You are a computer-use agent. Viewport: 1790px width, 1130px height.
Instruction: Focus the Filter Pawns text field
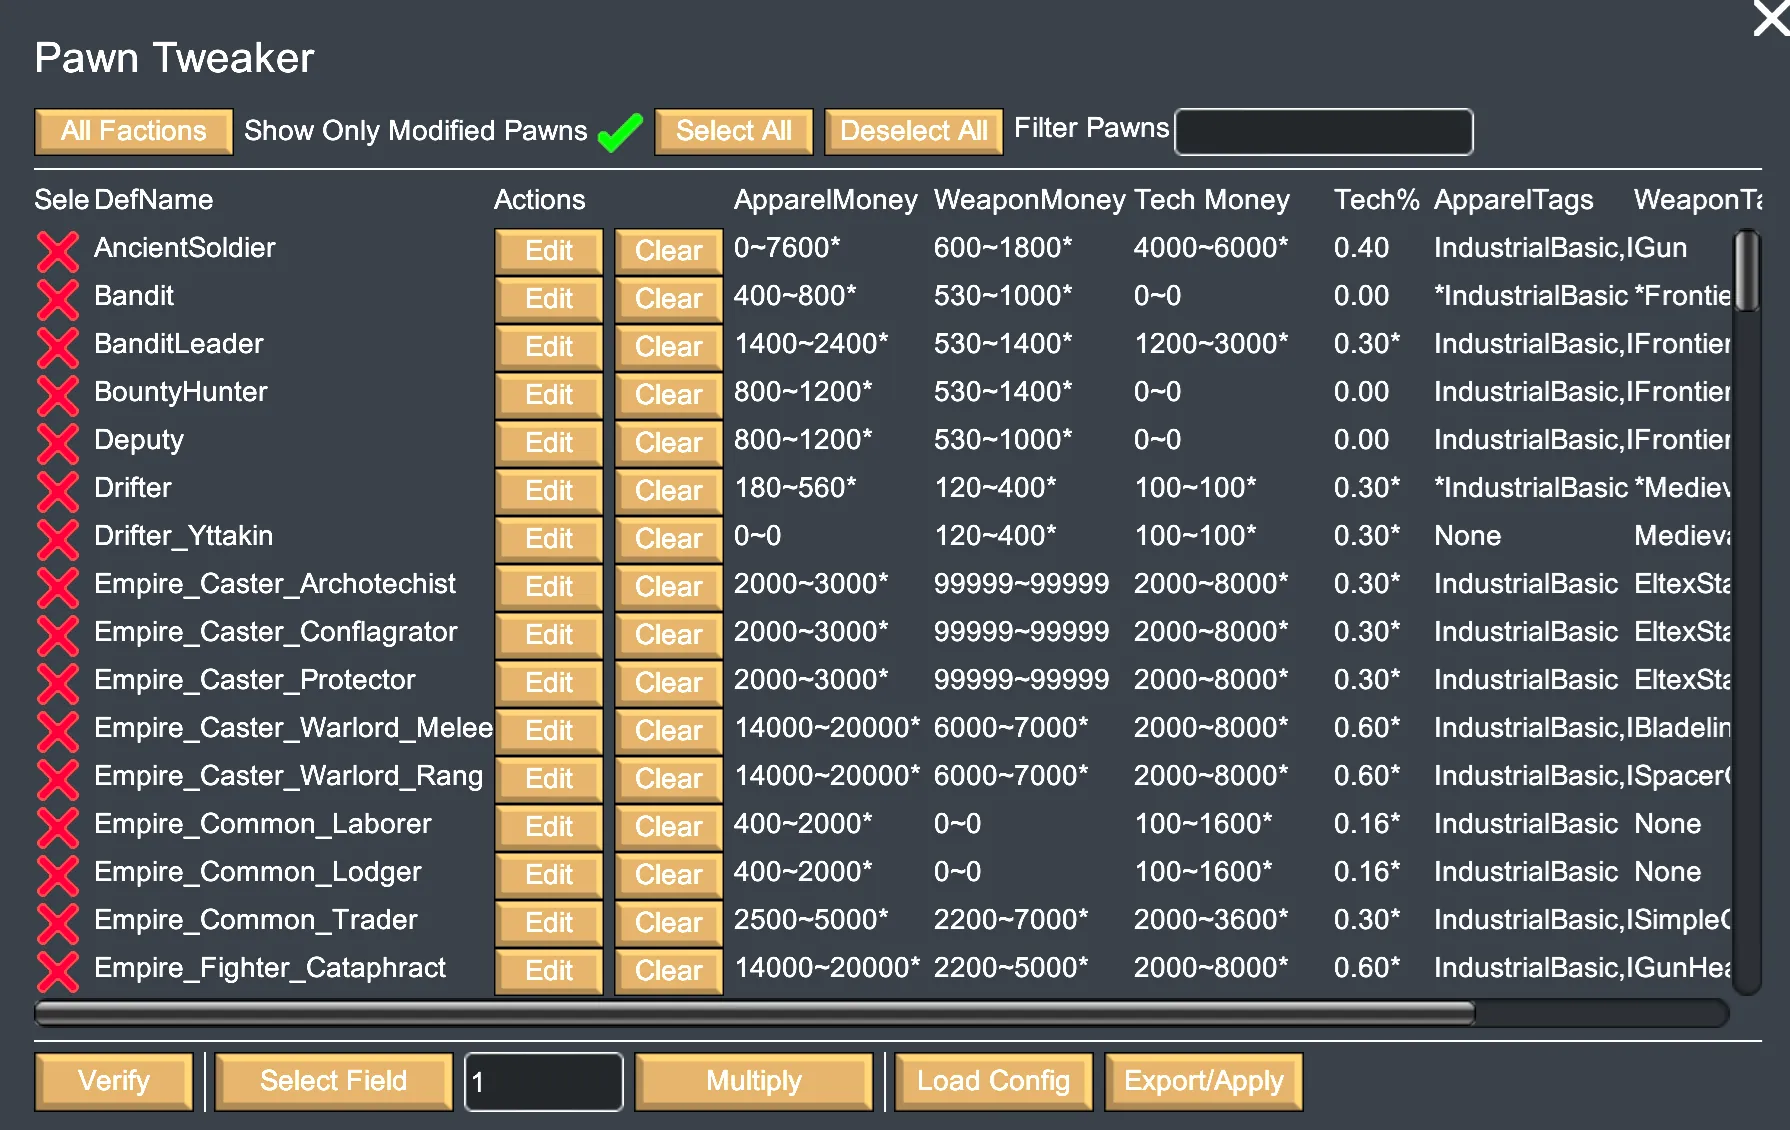pos(1323,132)
